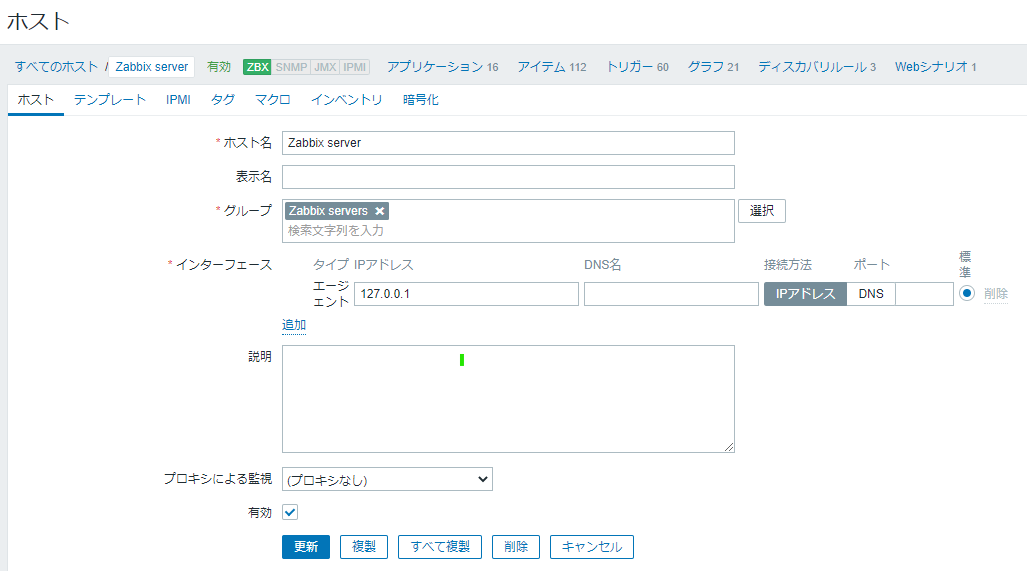Remove the Zabbix servers group tag

point(379,211)
